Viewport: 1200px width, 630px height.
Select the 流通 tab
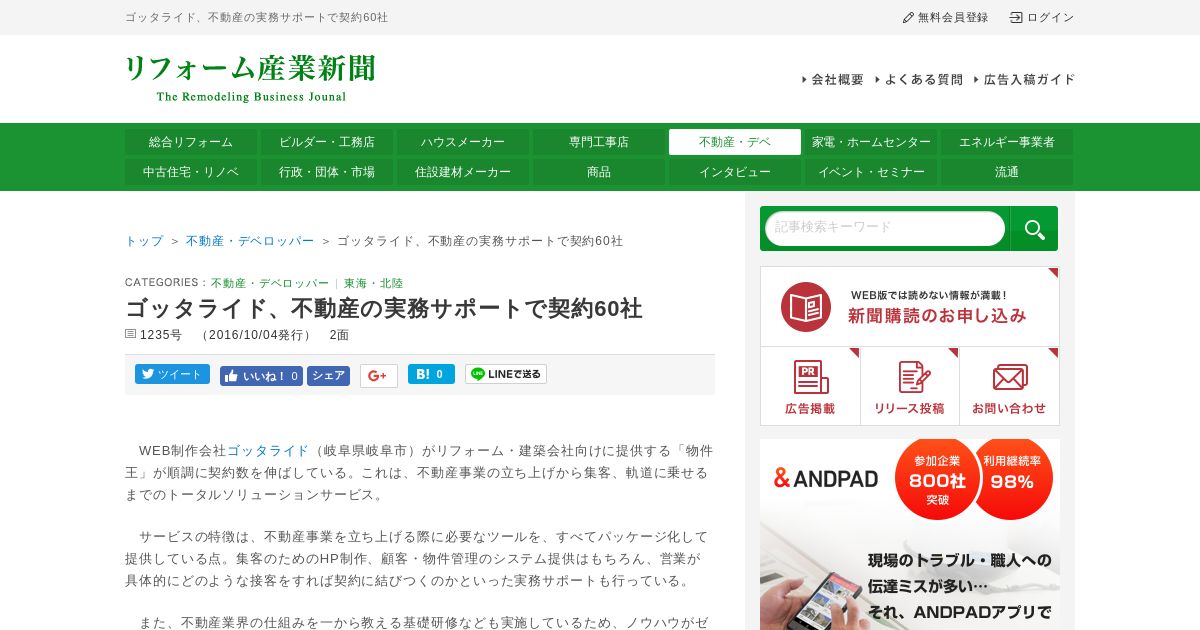[1007, 172]
